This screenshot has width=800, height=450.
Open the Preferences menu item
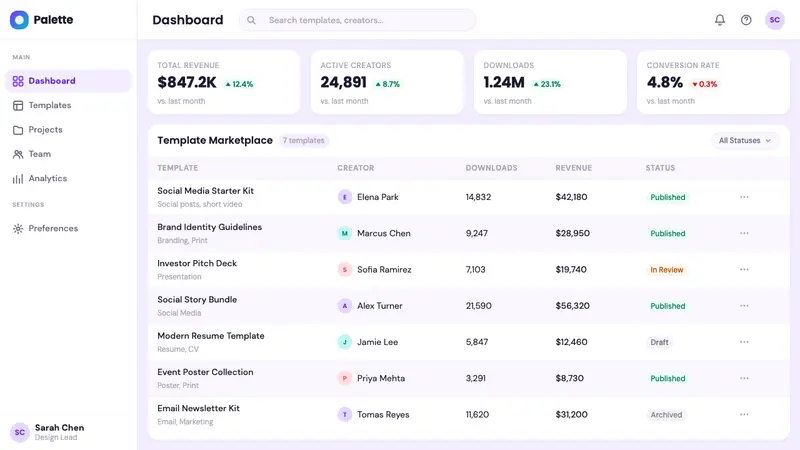coord(68,229)
